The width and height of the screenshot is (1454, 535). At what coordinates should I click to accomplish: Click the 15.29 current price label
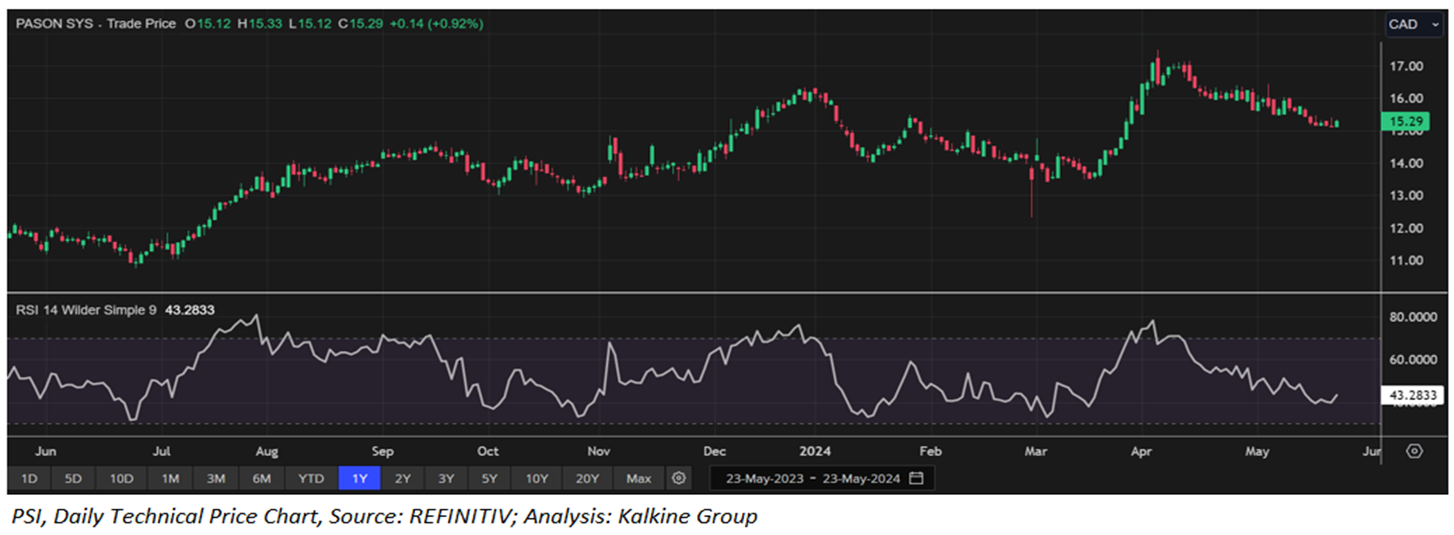point(1404,121)
